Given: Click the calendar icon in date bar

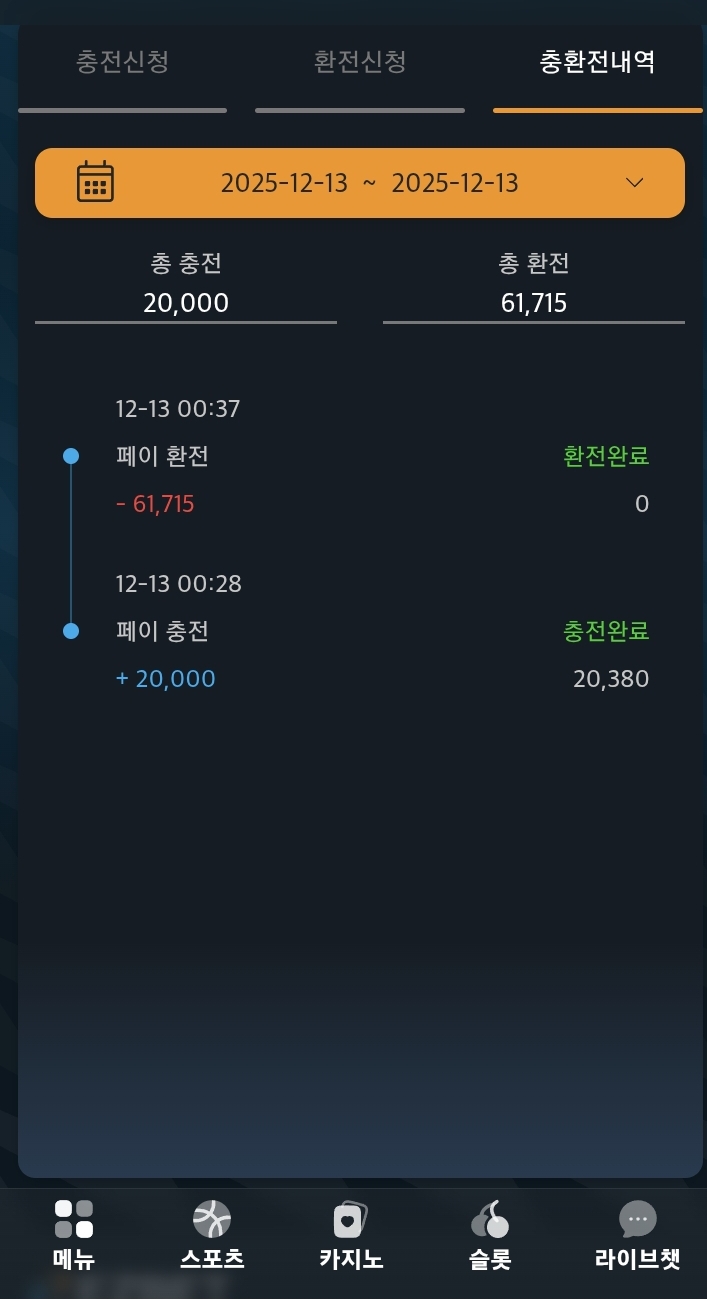Looking at the screenshot, I should (x=95, y=182).
